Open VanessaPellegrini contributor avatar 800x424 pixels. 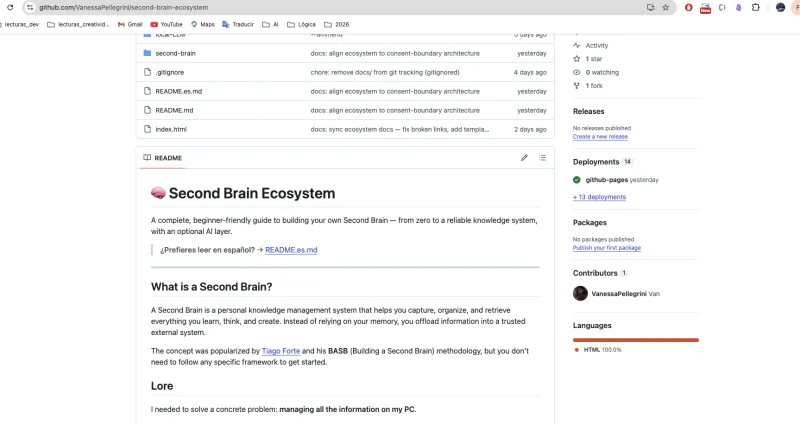click(580, 293)
